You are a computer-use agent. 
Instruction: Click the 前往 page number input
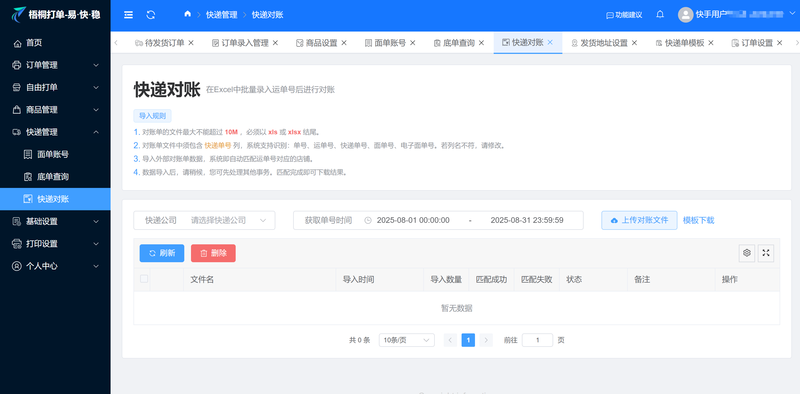click(537, 340)
